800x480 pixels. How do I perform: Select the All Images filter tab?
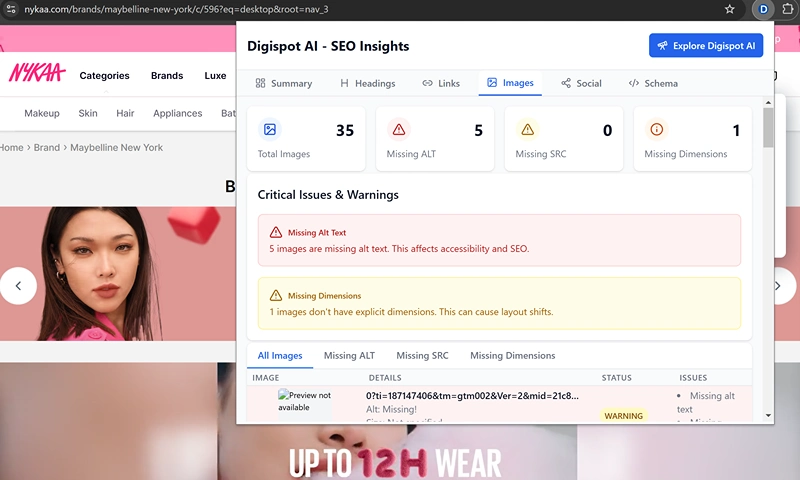[x=280, y=356]
